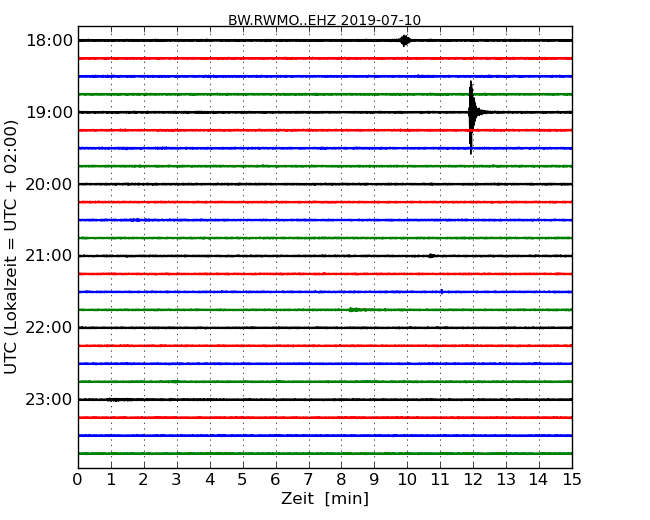Click the x-axis tick label 15
The image size is (650, 520).
click(572, 480)
